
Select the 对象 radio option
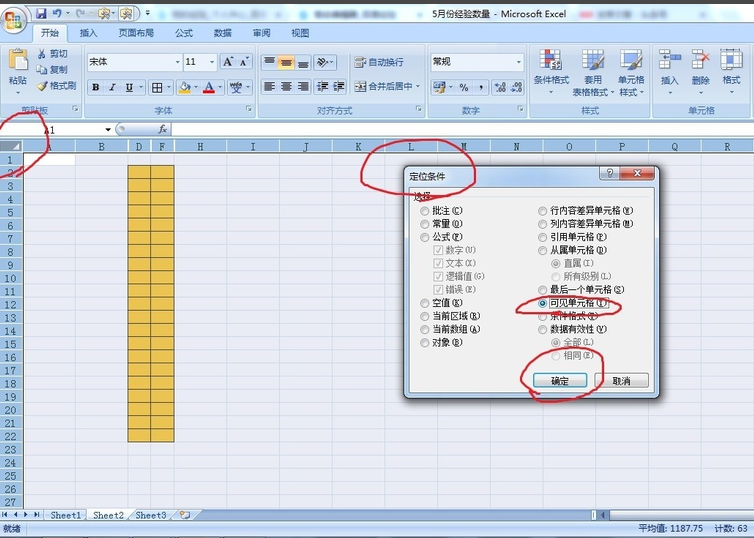425,342
